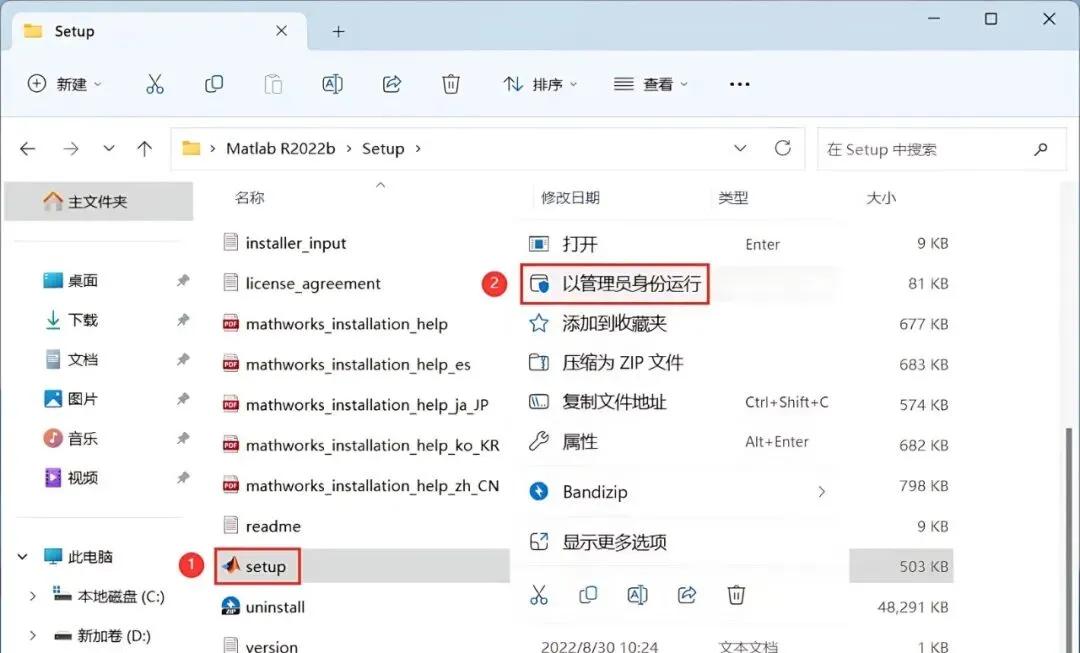The image size is (1080, 653).
Task: Open the 新建 dropdown menu
Action: [64, 84]
